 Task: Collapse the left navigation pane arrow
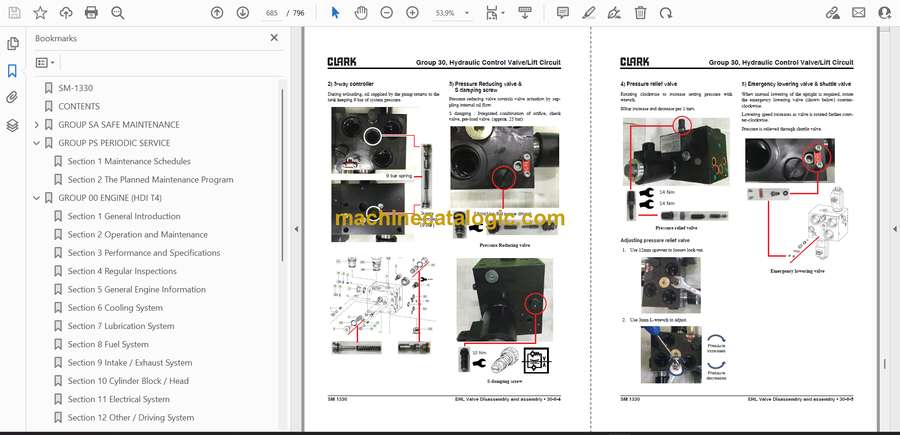tap(296, 229)
